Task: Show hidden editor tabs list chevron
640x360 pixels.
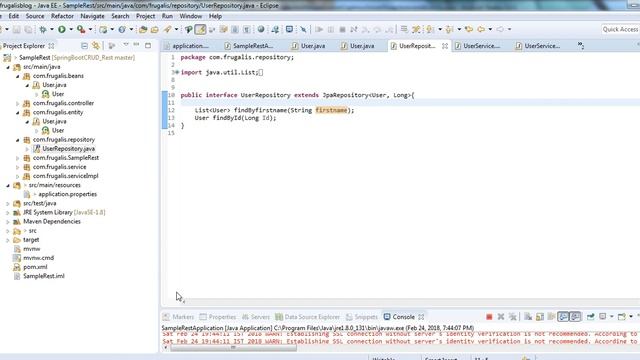Action: (x=580, y=46)
